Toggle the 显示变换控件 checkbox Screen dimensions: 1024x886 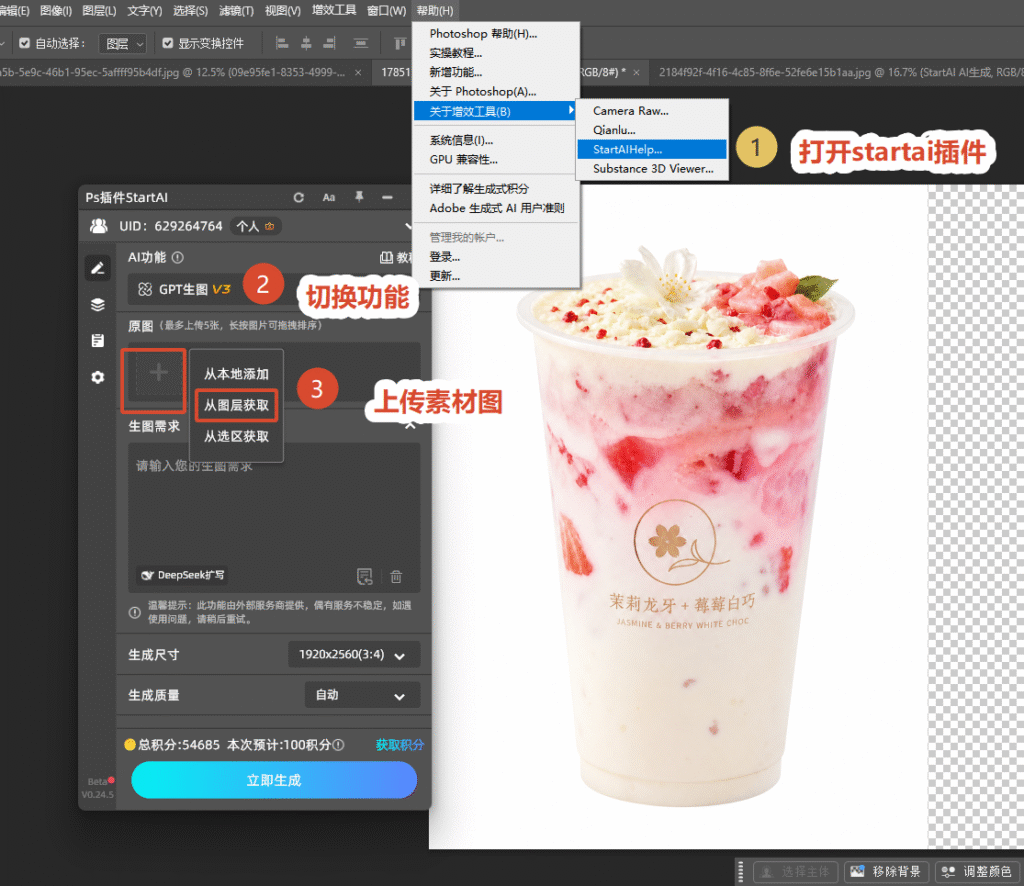pyautogui.click(x=168, y=43)
